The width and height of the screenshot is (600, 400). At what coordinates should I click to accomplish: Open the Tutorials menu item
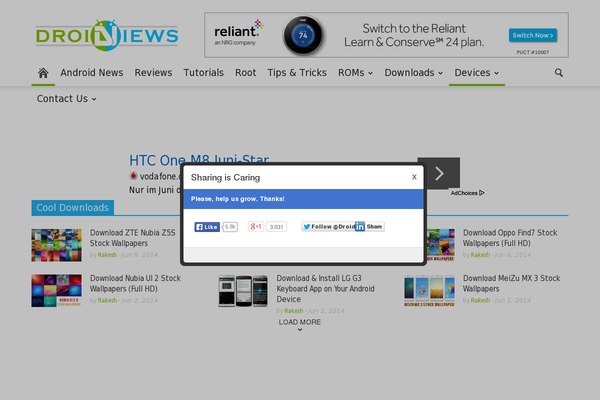point(203,73)
